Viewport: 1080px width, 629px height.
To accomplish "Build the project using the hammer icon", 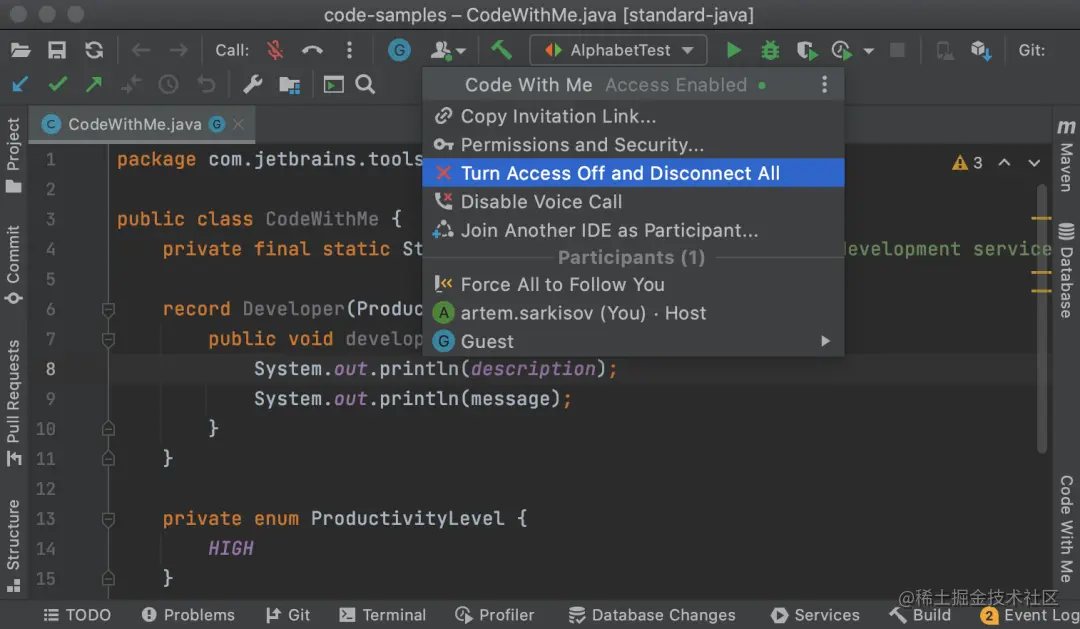I will (500, 49).
